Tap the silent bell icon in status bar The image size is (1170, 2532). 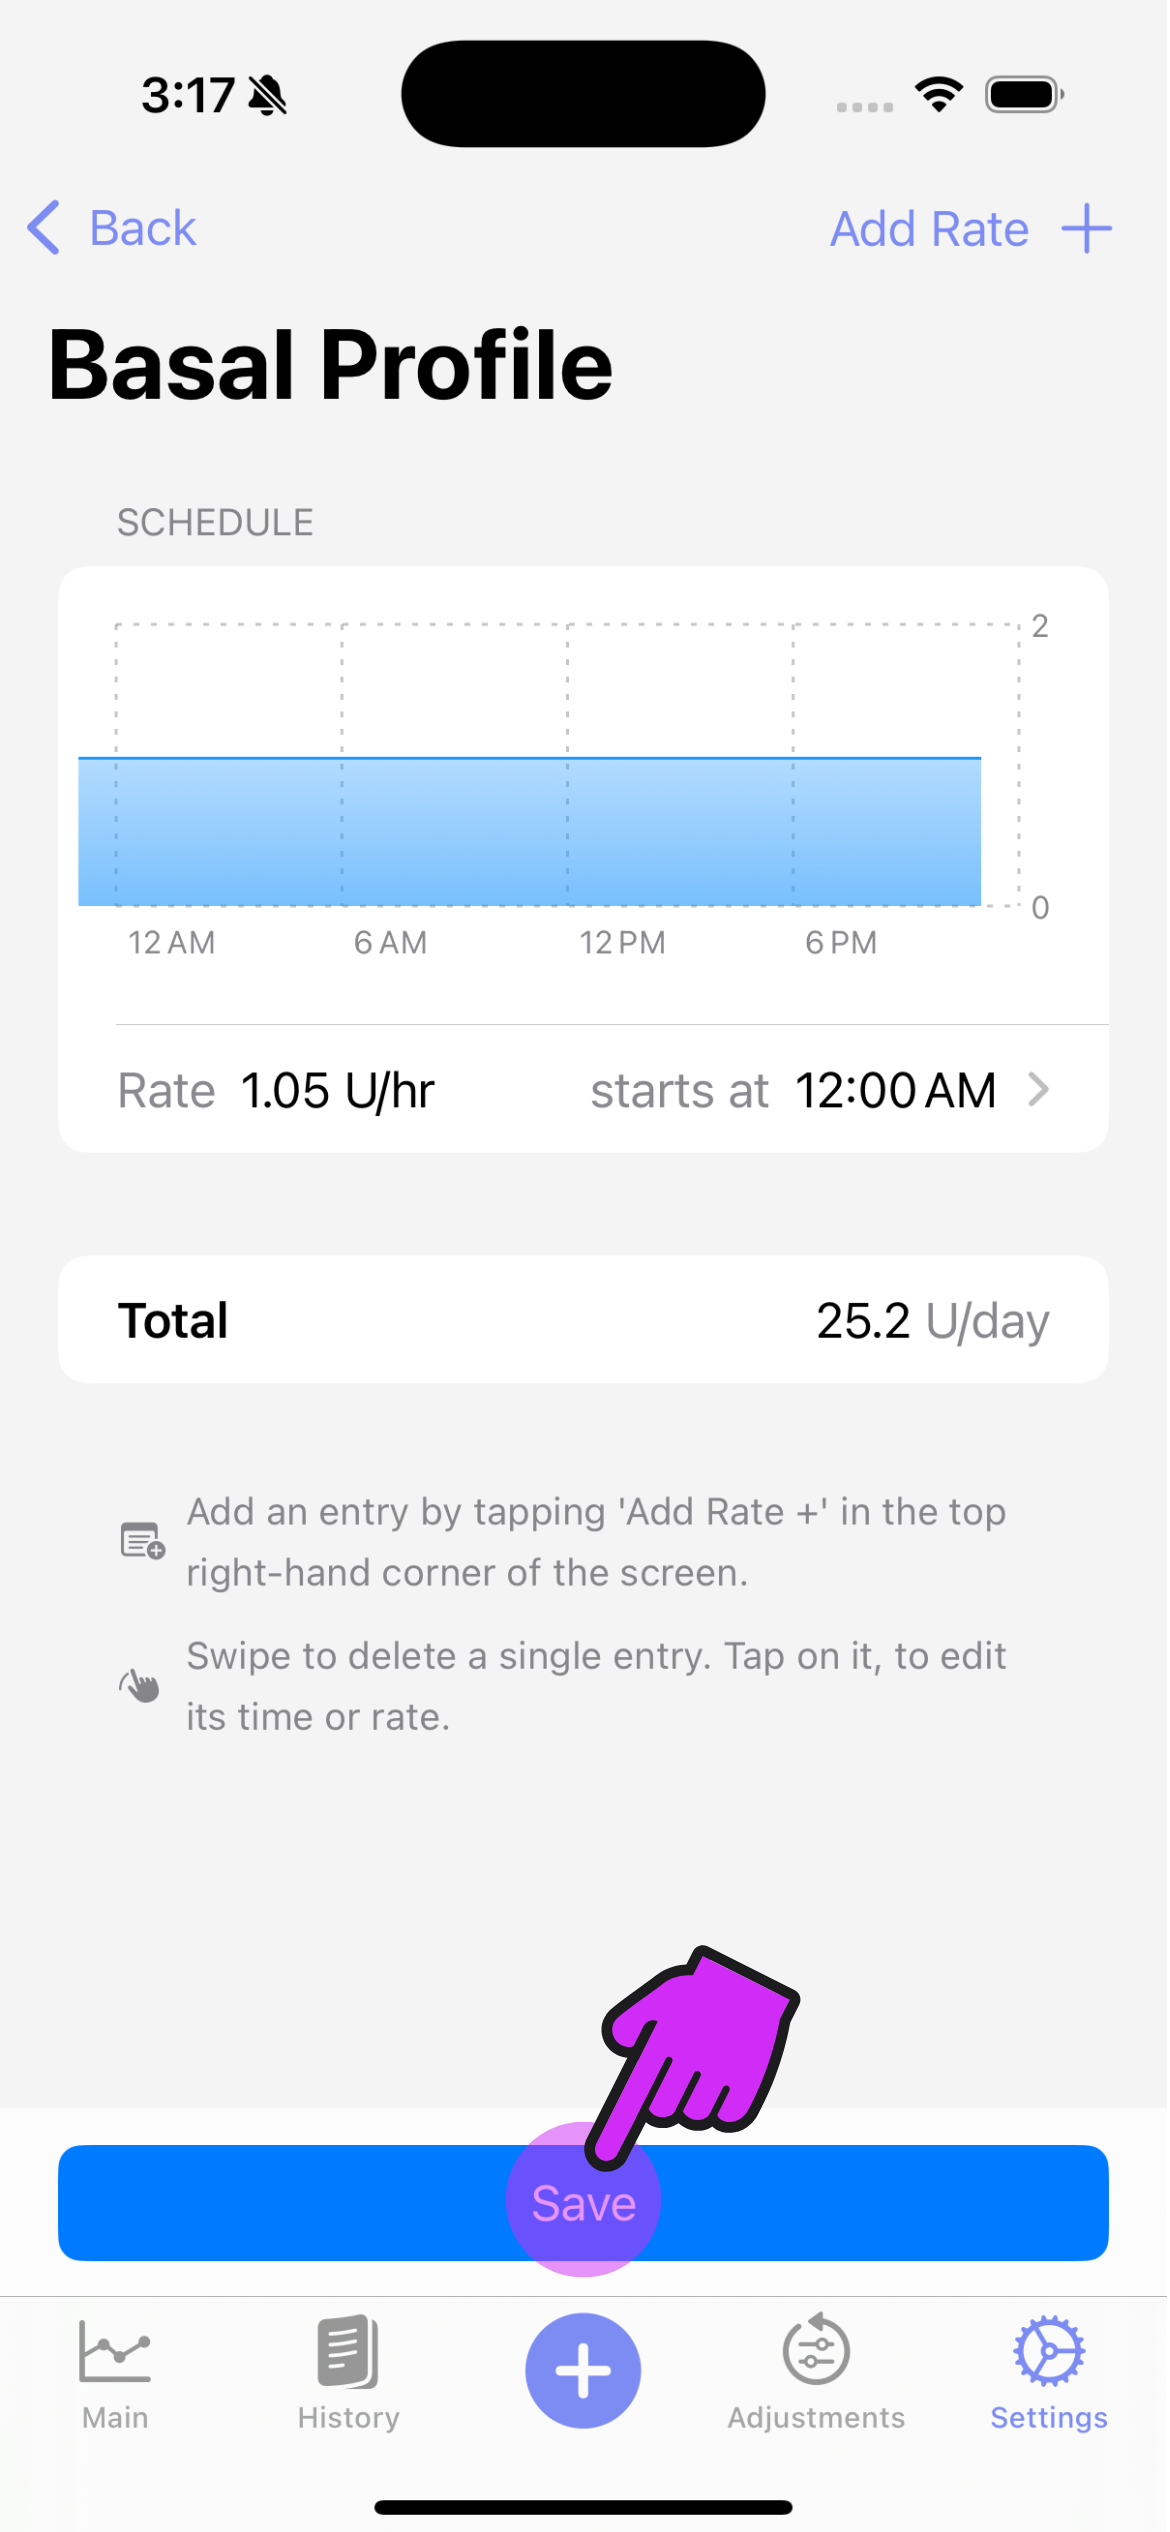click(267, 96)
